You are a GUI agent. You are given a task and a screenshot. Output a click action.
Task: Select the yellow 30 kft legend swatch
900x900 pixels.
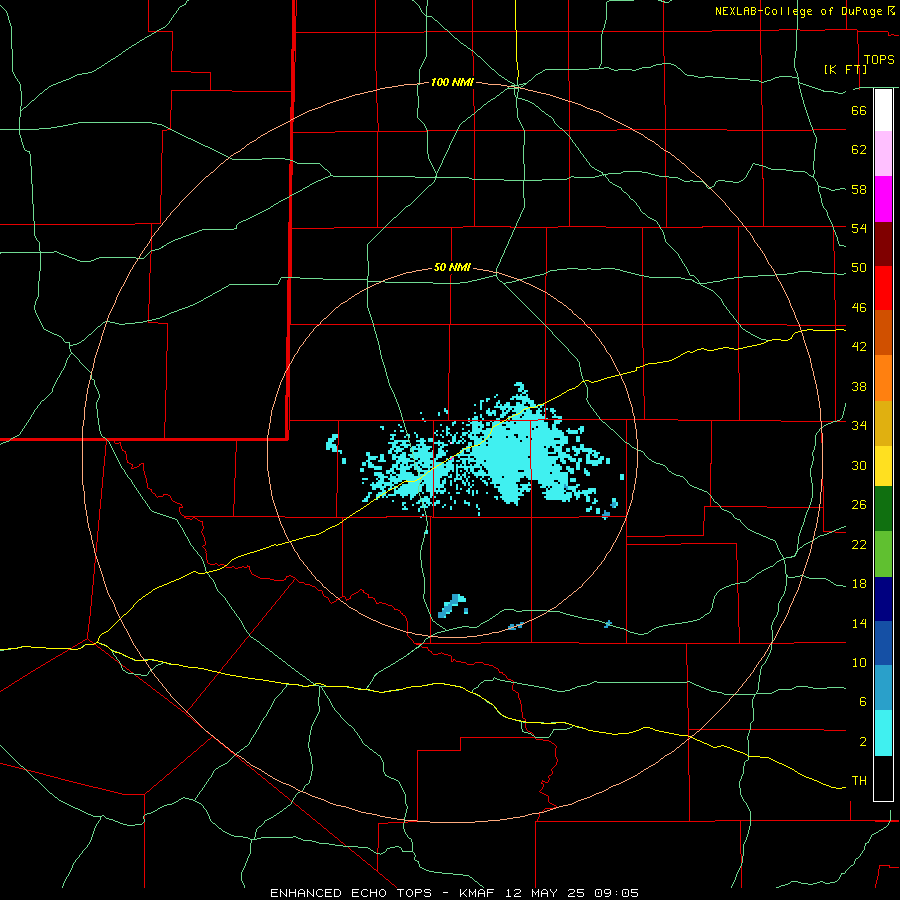click(x=883, y=466)
